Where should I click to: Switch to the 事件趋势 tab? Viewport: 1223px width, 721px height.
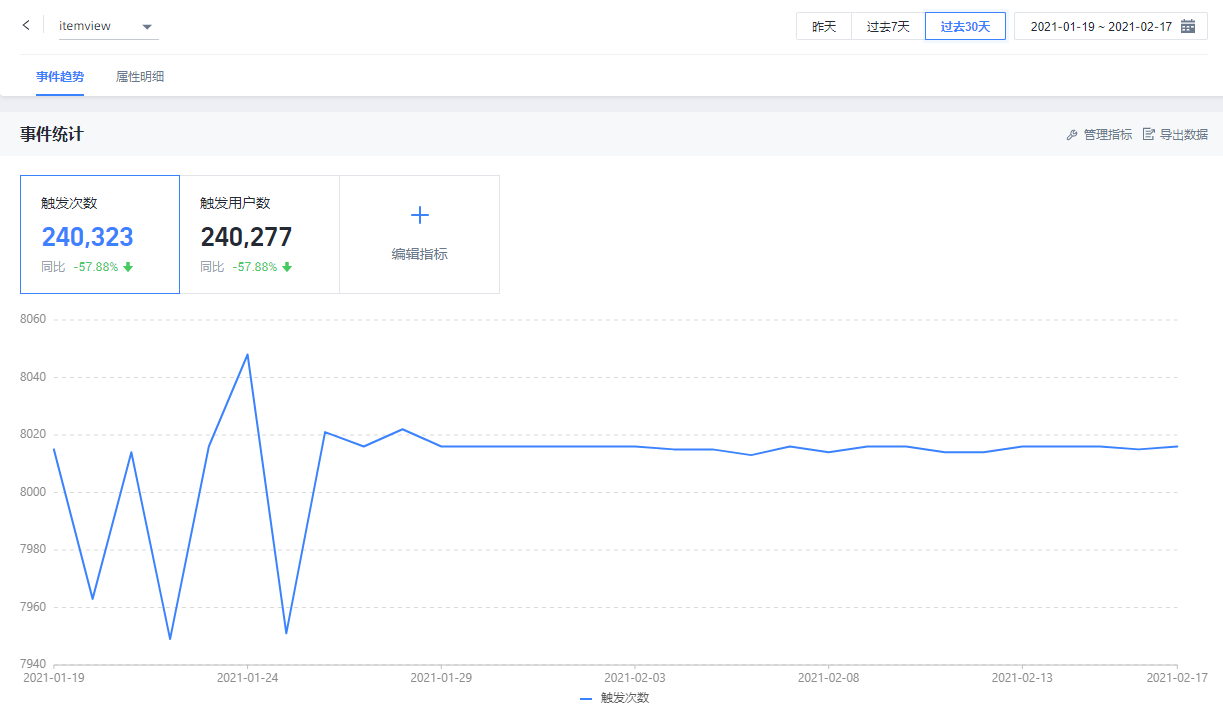pos(60,76)
